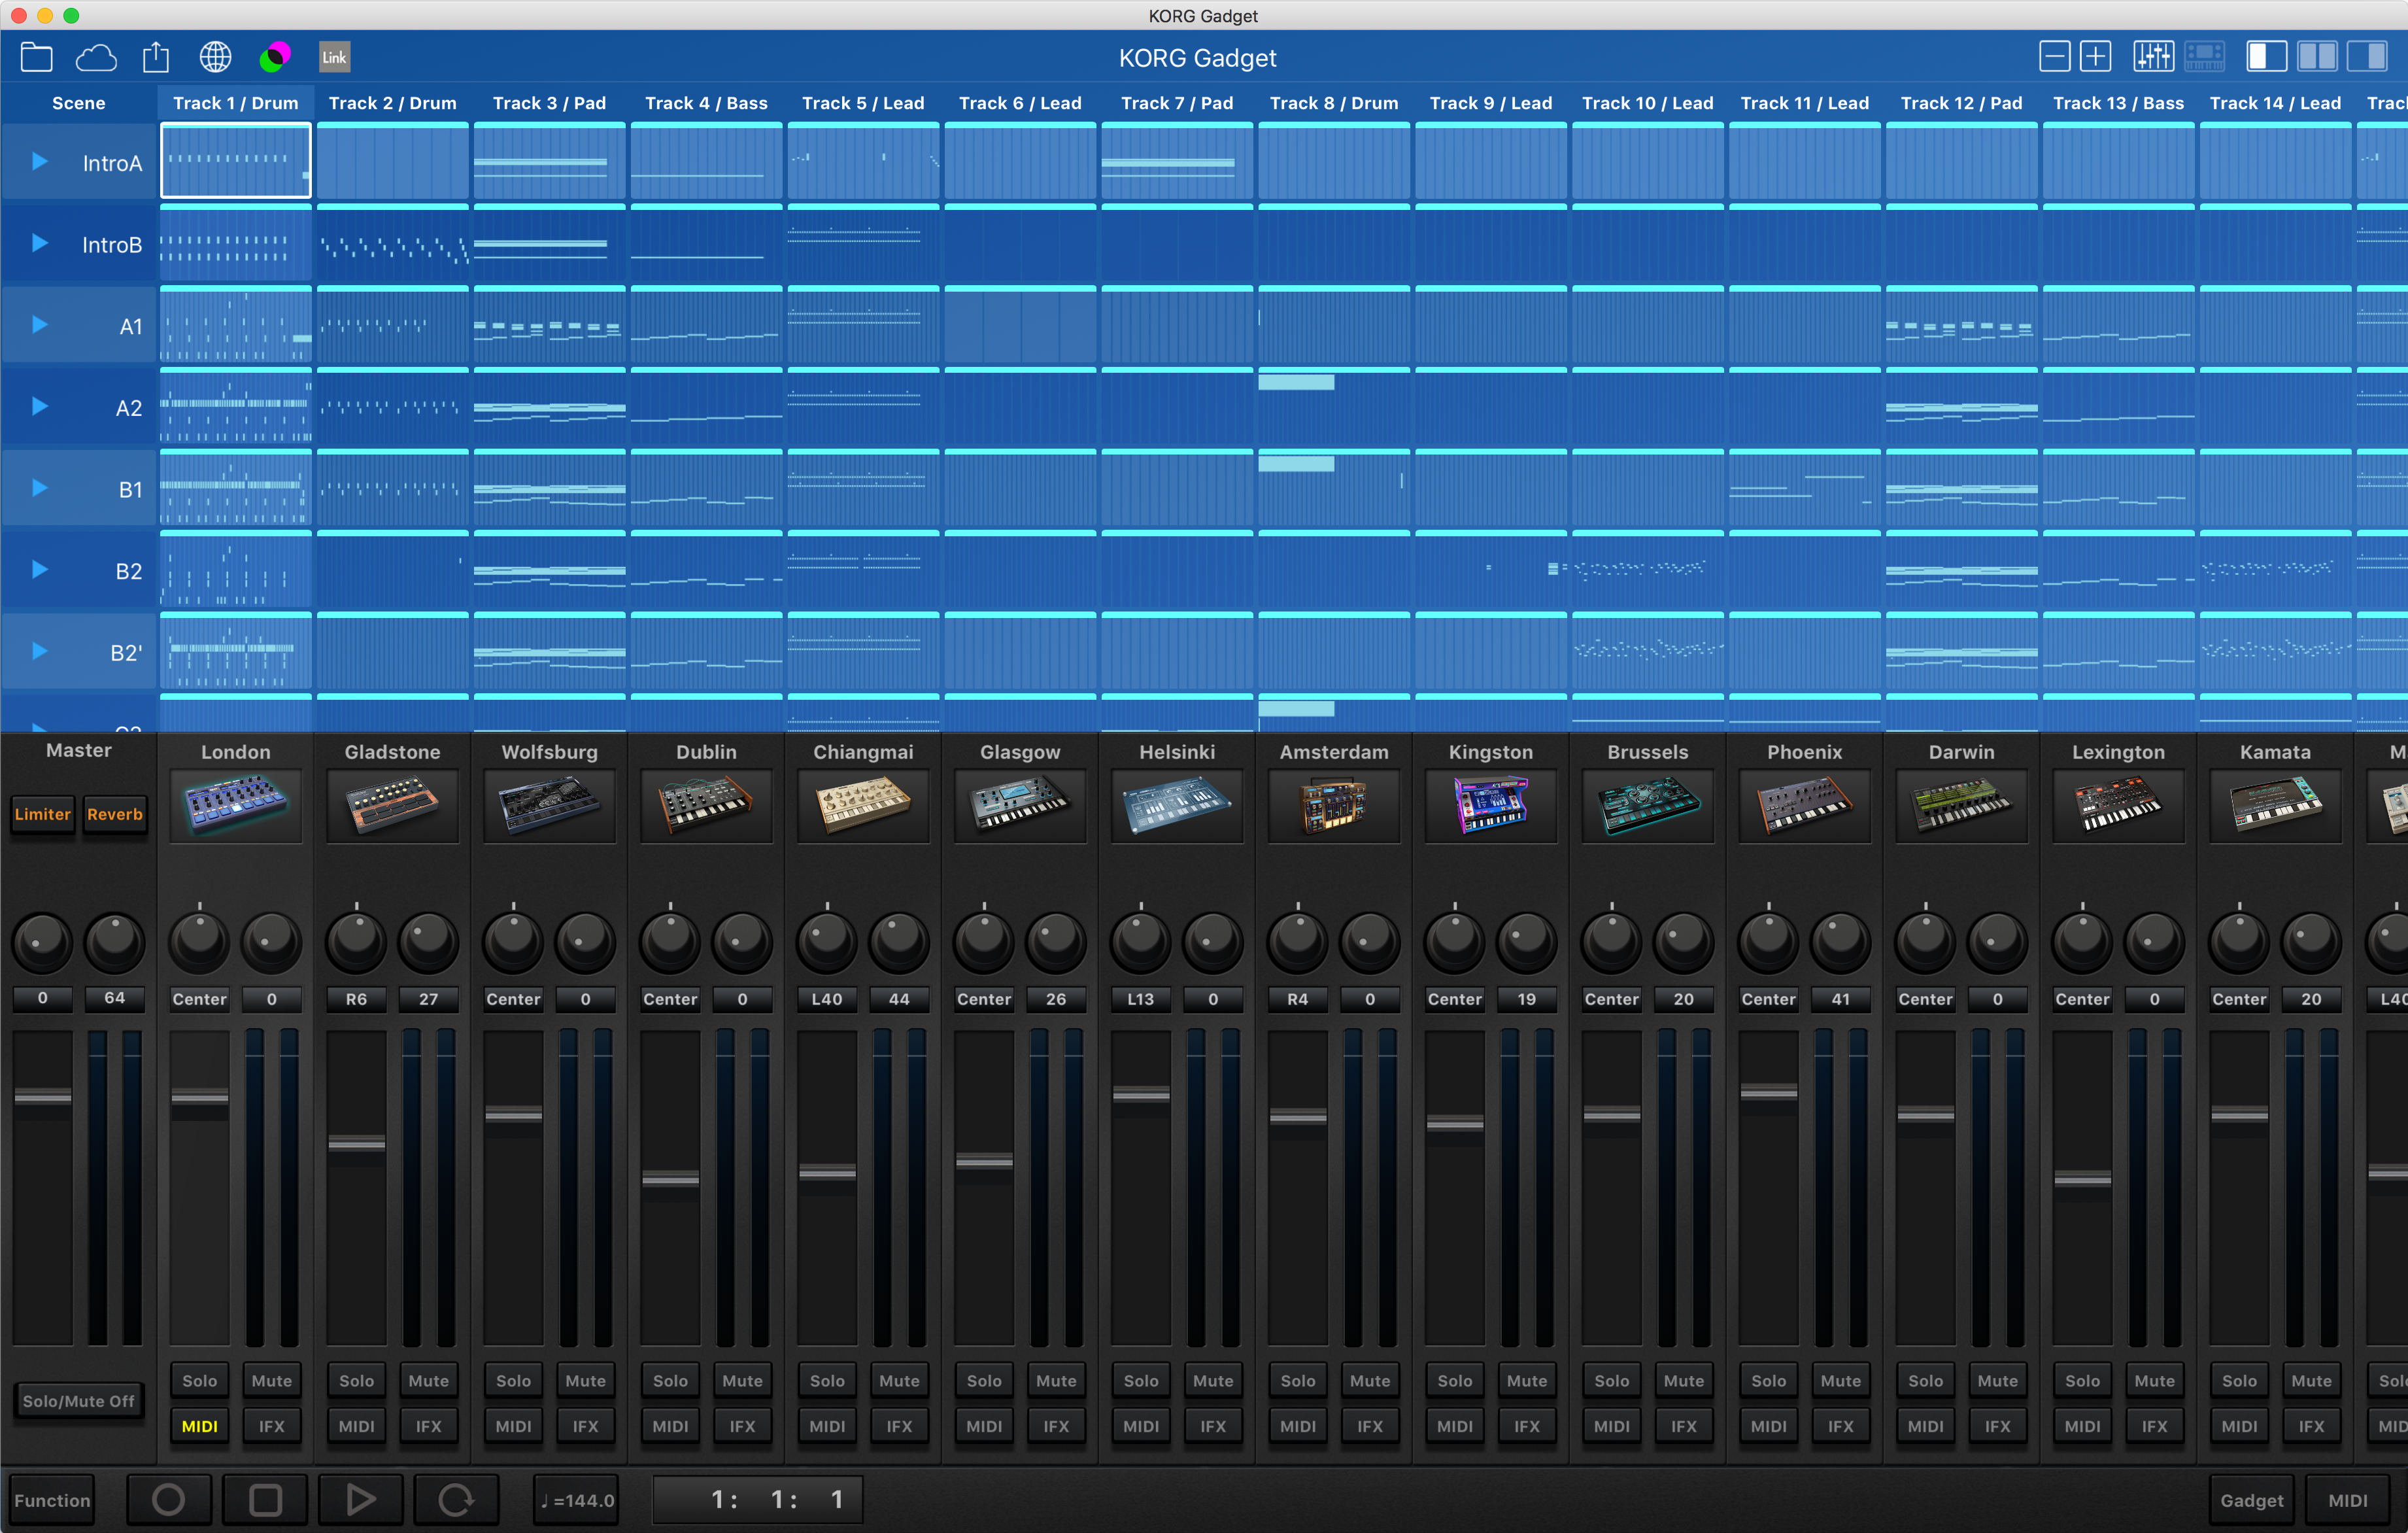
Task: Show the mixer view icon
Action: click(x=2153, y=56)
